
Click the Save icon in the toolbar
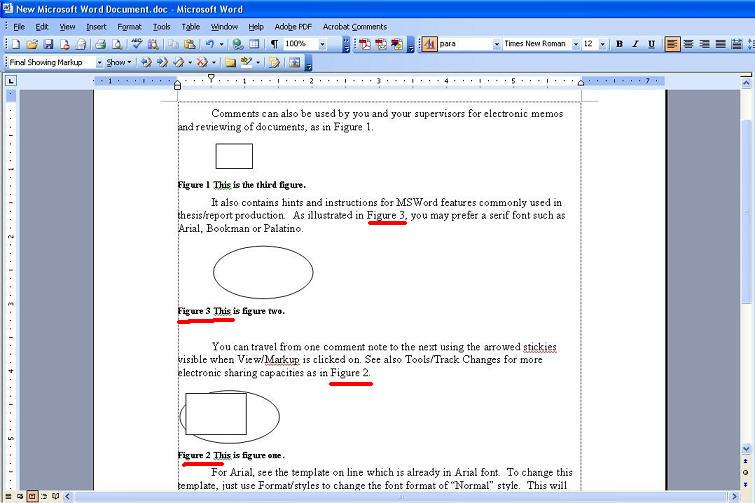[x=48, y=44]
